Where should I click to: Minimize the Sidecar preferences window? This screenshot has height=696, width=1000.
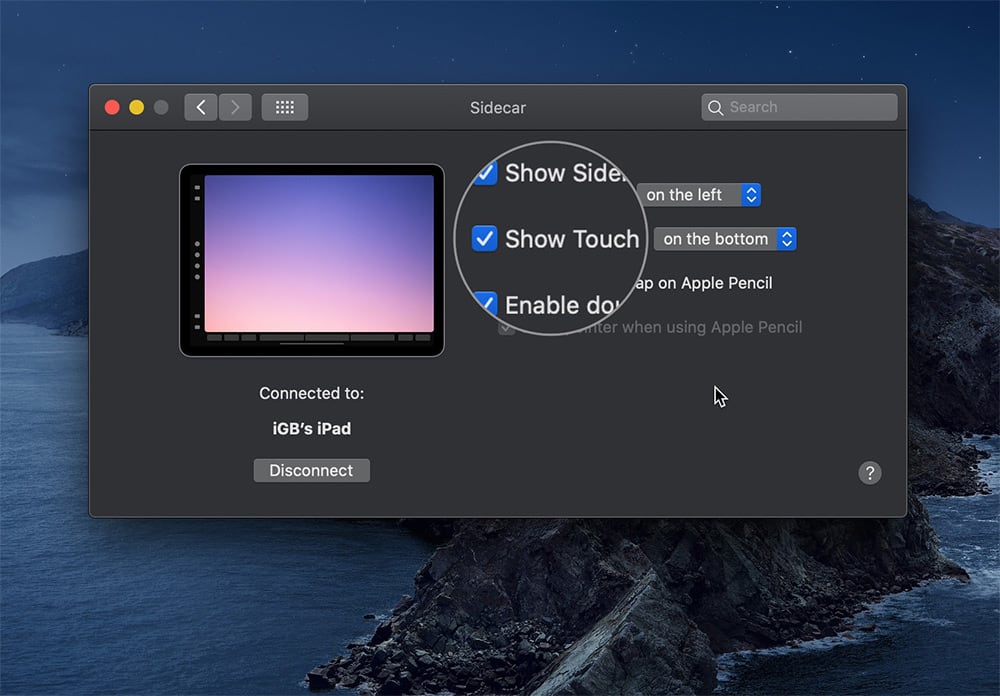tap(135, 106)
